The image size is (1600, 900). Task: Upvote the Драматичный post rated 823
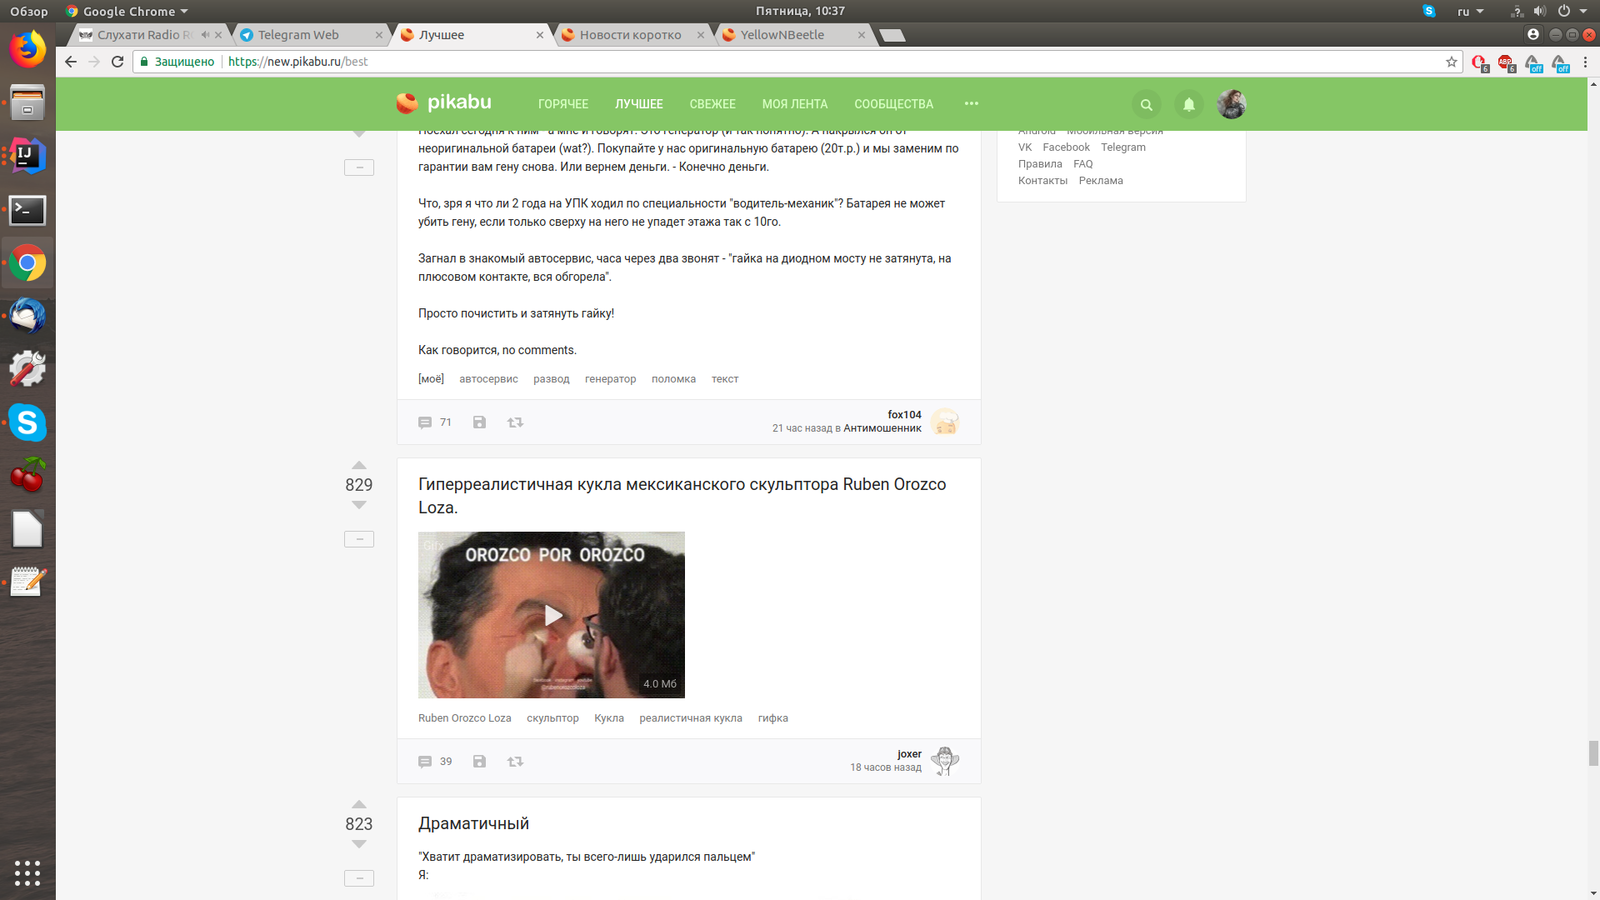[359, 804]
